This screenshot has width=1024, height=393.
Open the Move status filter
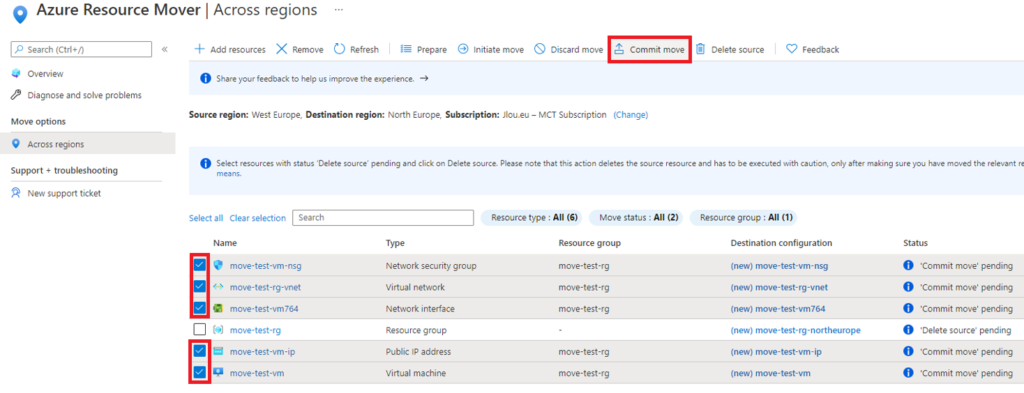point(635,218)
